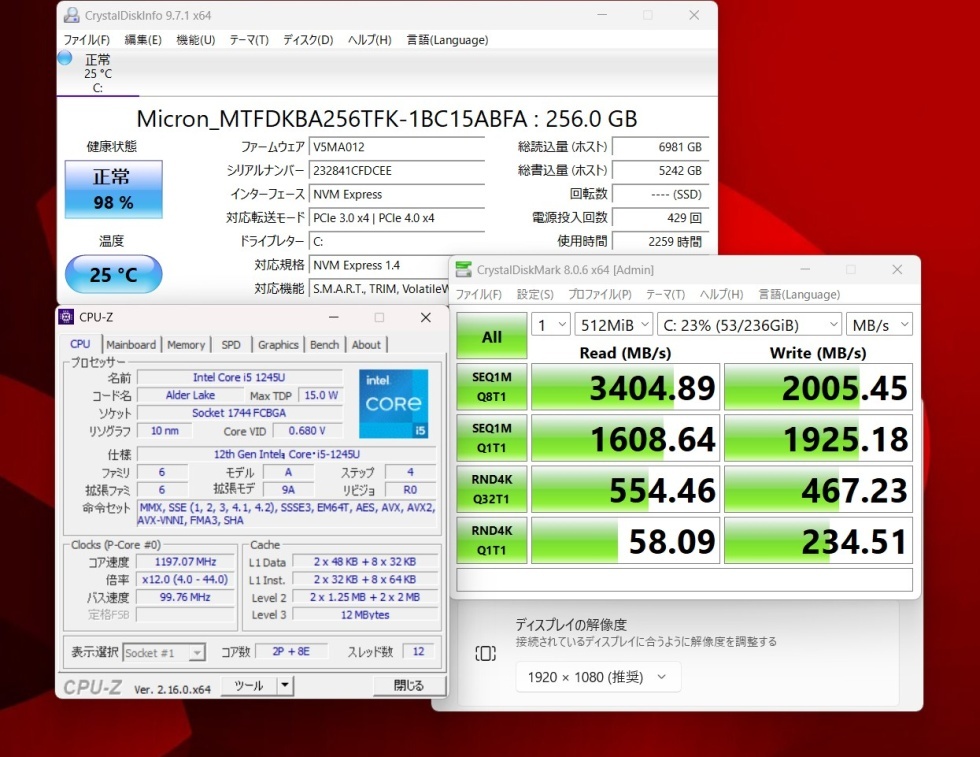Viewport: 980px width, 757px height.
Task: Click the empty comment field below benchmark results
Action: click(x=685, y=580)
